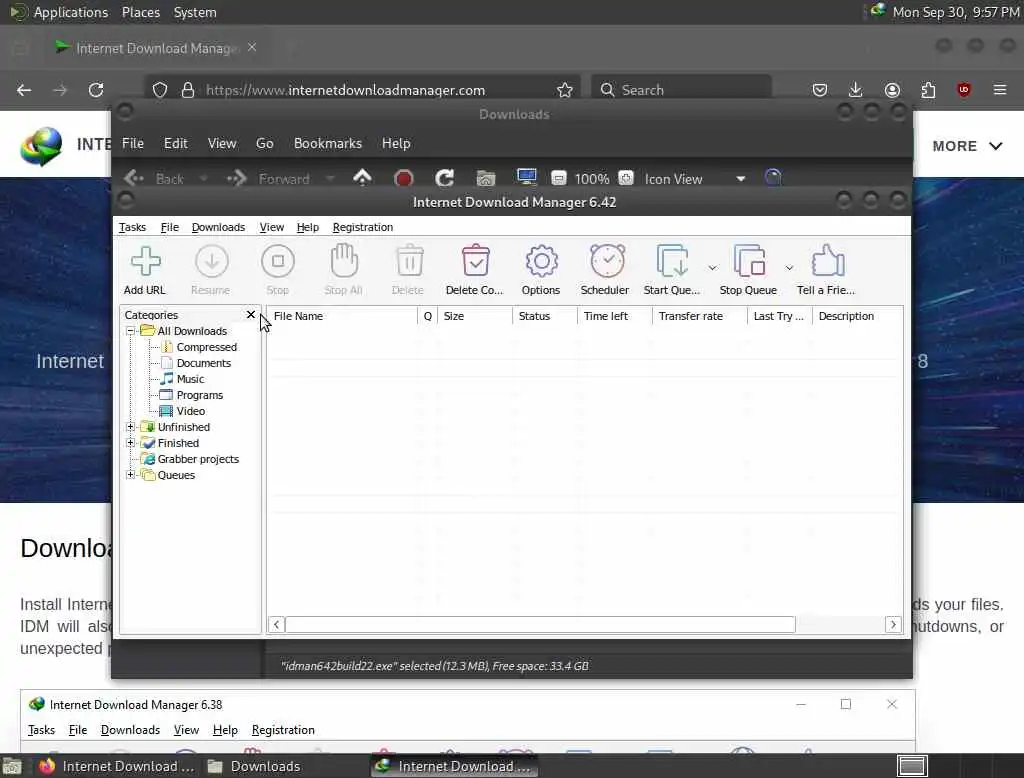Click the horizontal scrollbar left arrow
The width and height of the screenshot is (1024, 778).
coord(276,625)
